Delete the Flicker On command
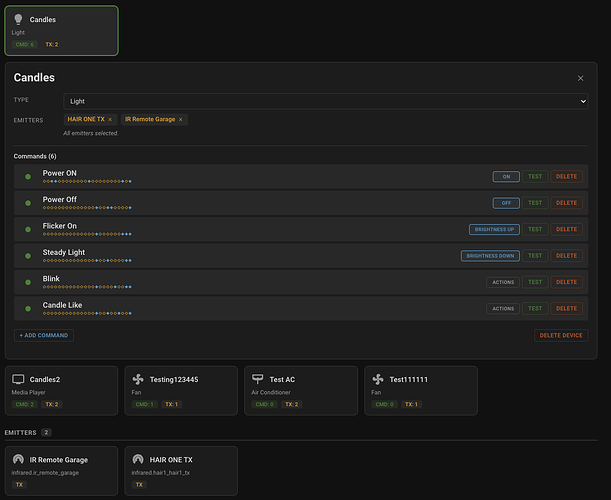Viewport: 611px width, 500px height. 566,230
